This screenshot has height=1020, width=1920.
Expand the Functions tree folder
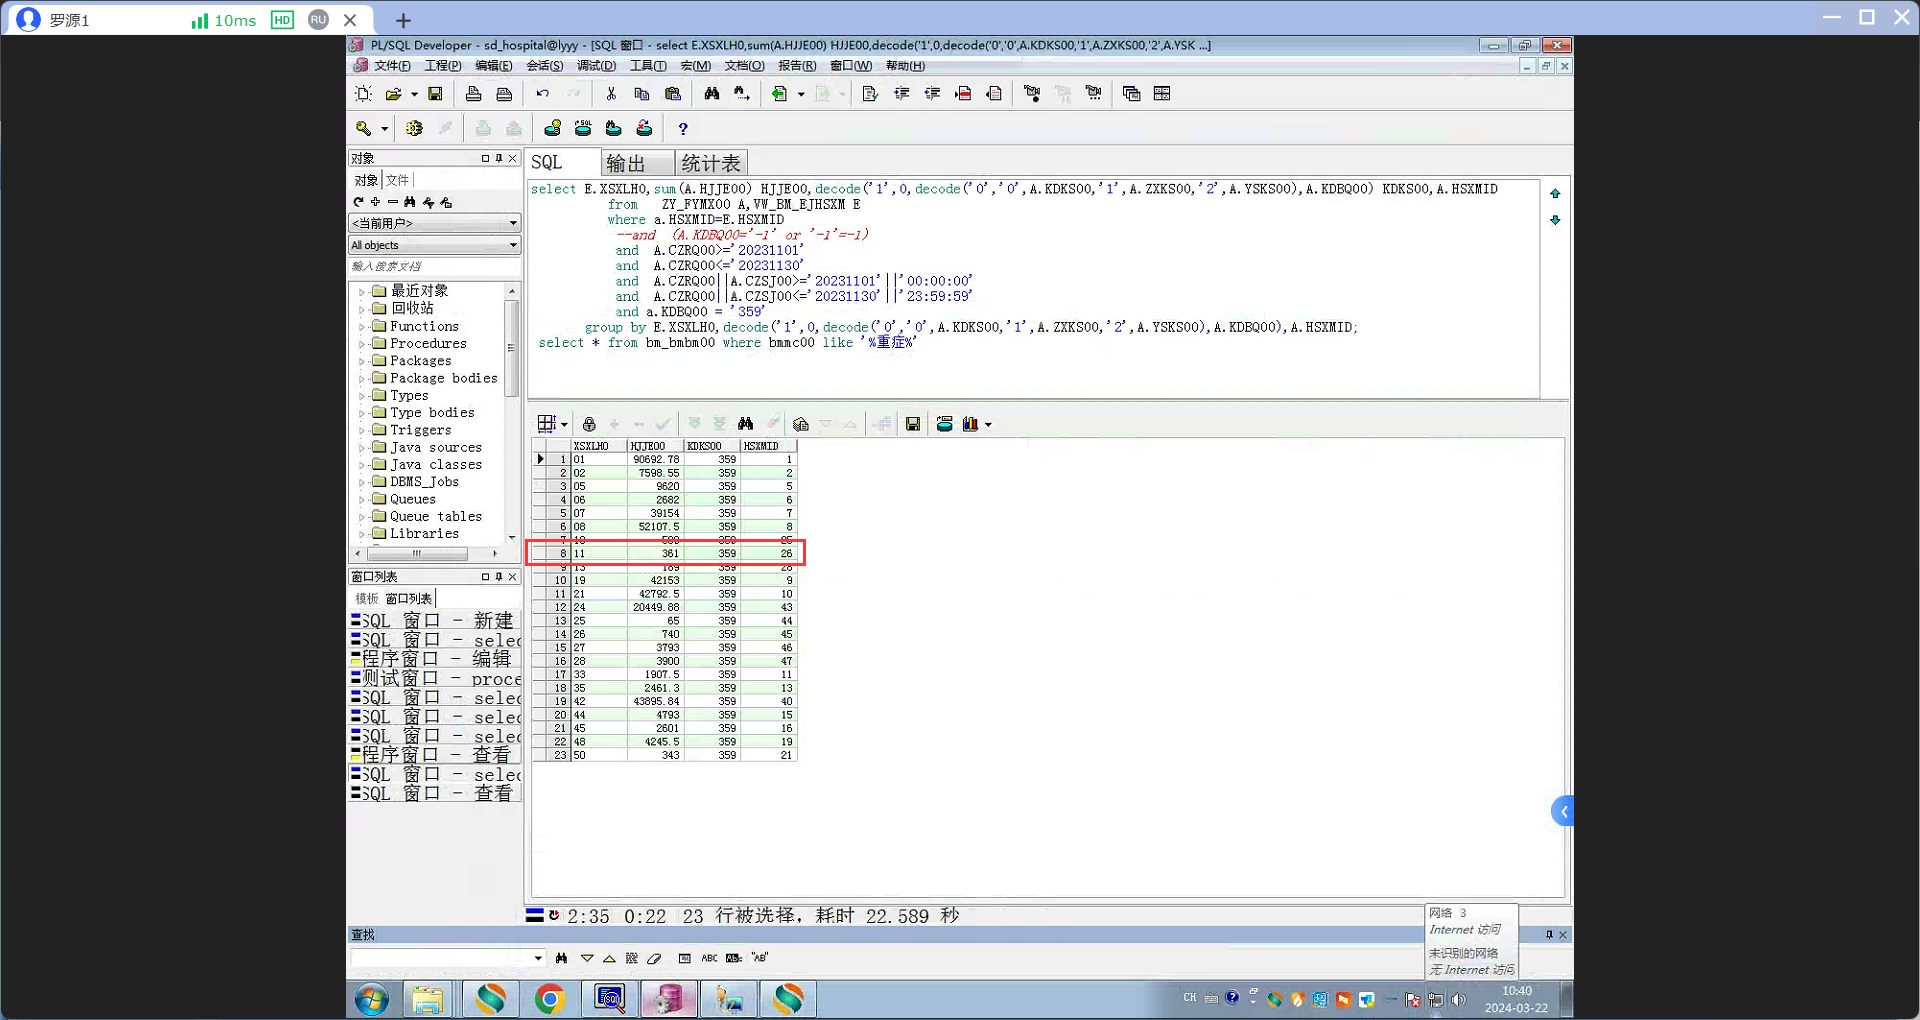coord(361,327)
